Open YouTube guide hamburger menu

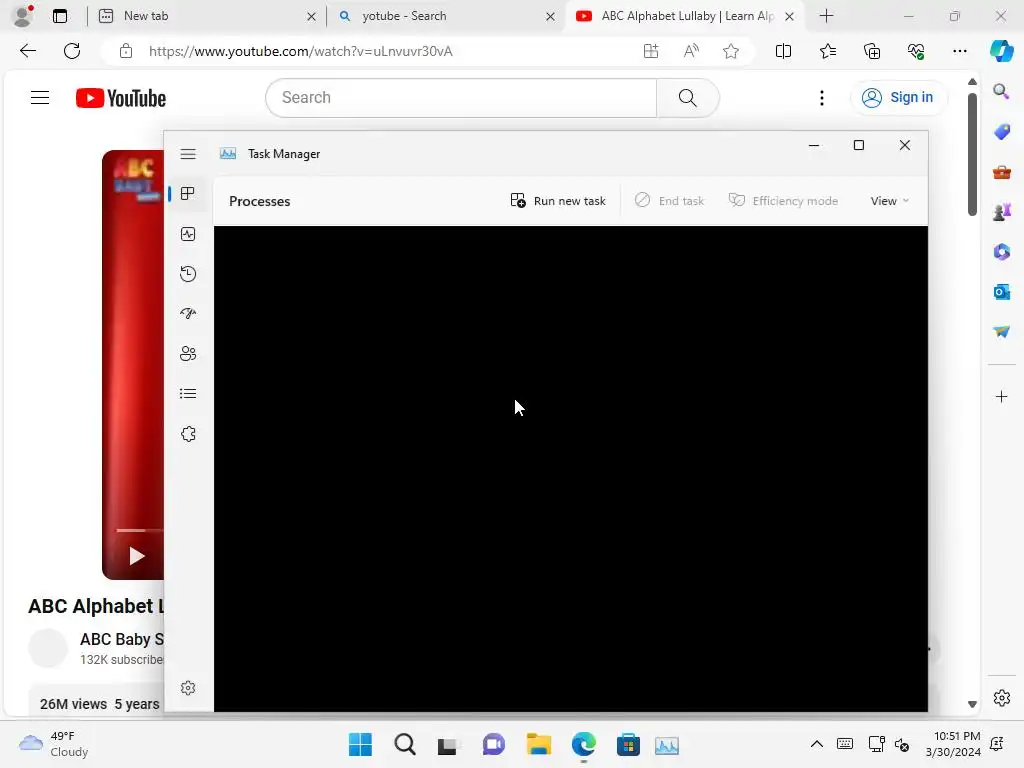[x=40, y=98]
